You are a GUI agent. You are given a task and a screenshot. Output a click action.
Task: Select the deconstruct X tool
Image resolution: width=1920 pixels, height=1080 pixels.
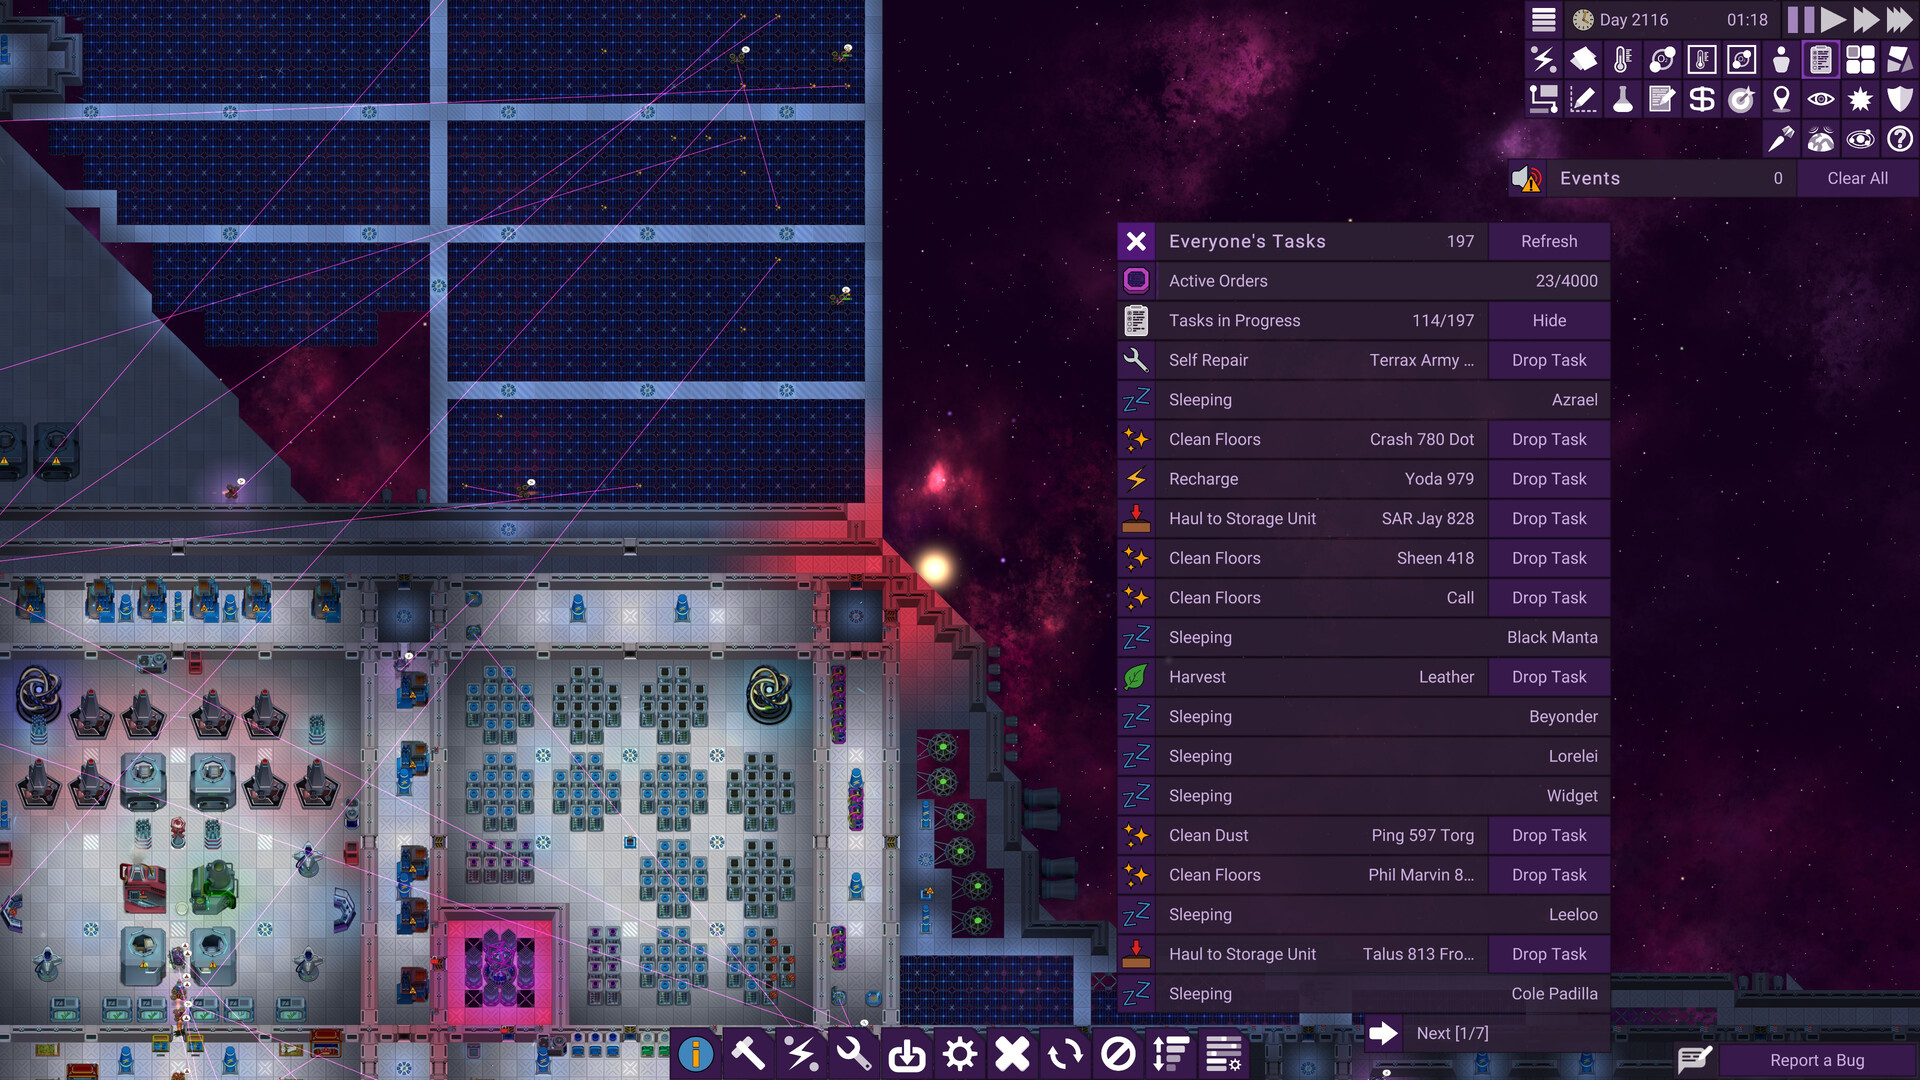coord(1013,1052)
